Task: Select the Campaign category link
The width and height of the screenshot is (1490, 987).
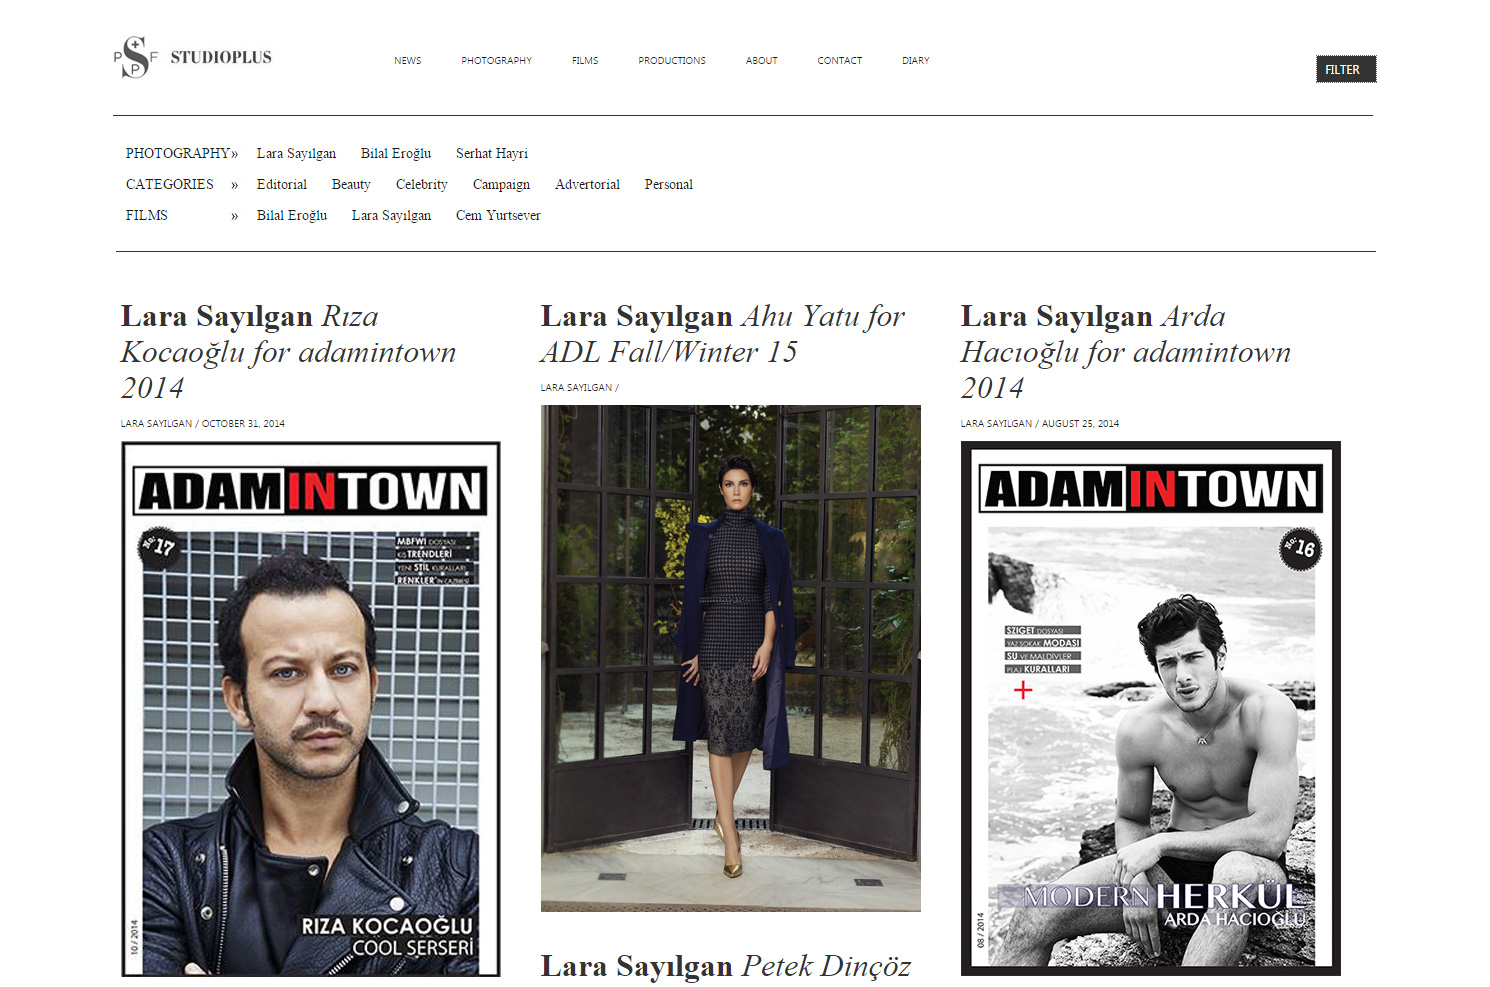Action: [x=501, y=185]
